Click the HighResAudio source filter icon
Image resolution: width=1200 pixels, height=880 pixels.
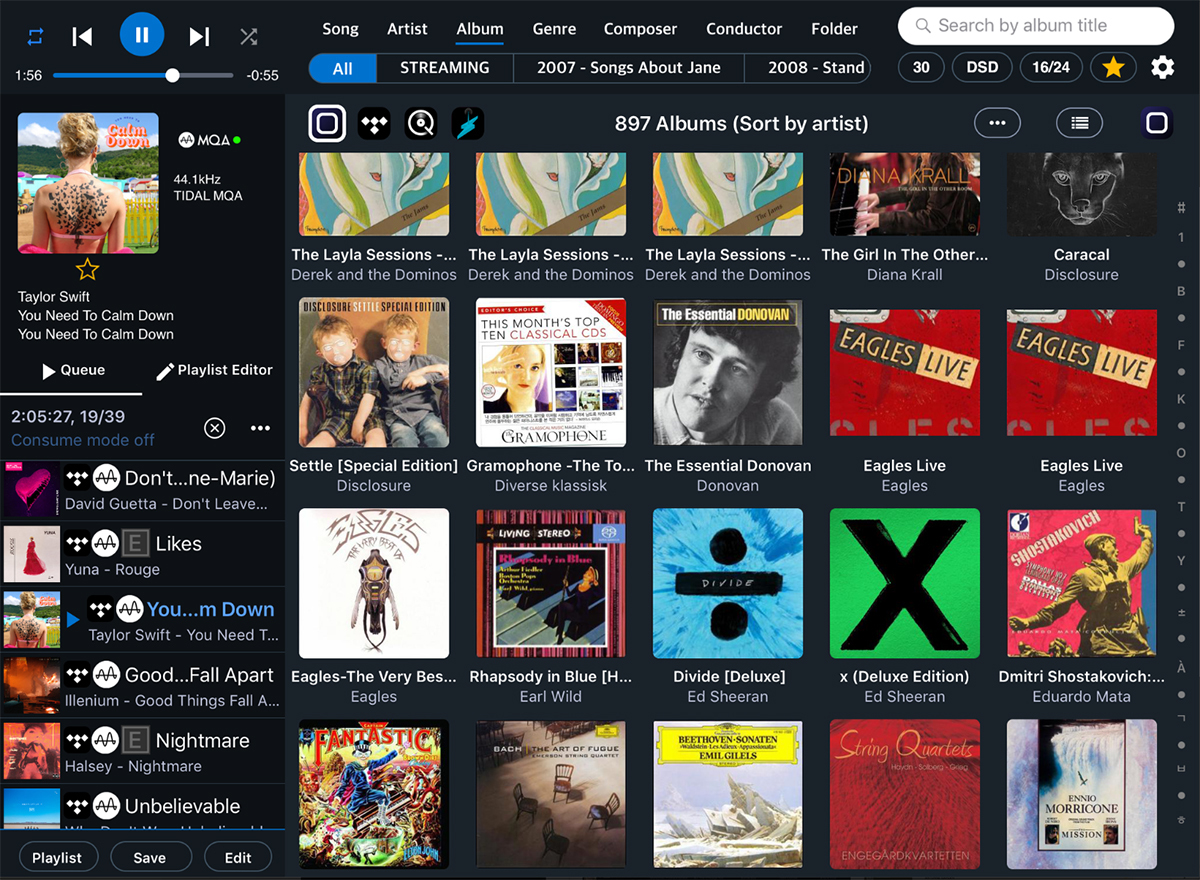point(467,124)
